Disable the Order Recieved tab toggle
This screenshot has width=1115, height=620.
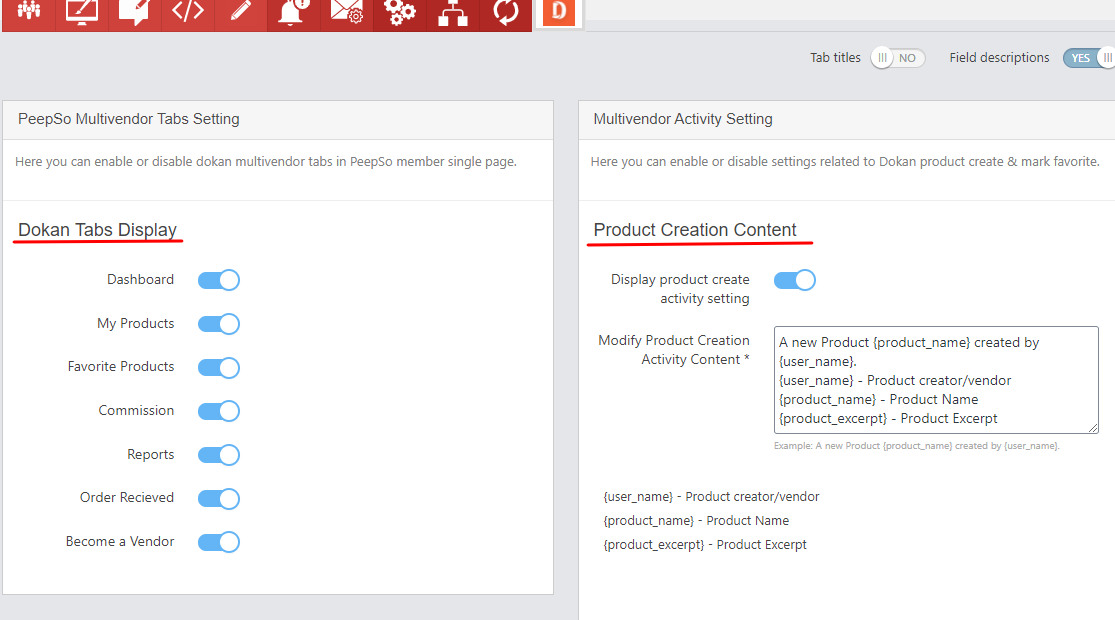tap(219, 498)
